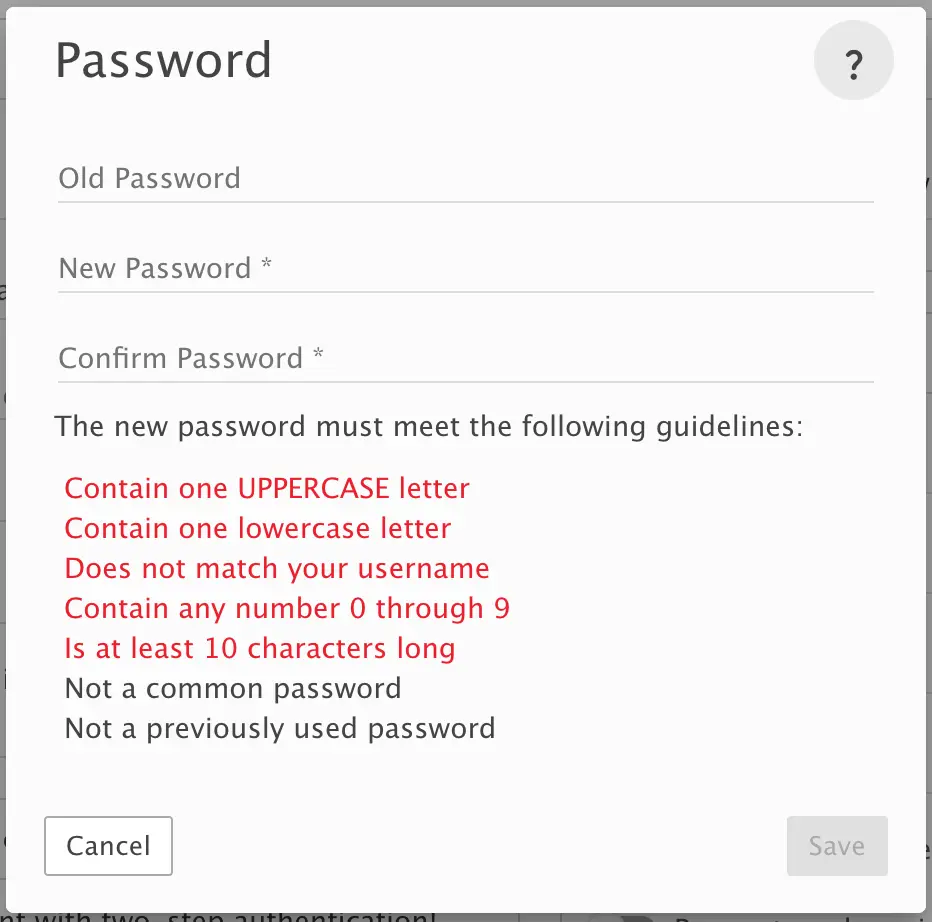
Task: Click the Save button
Action: coord(836,846)
